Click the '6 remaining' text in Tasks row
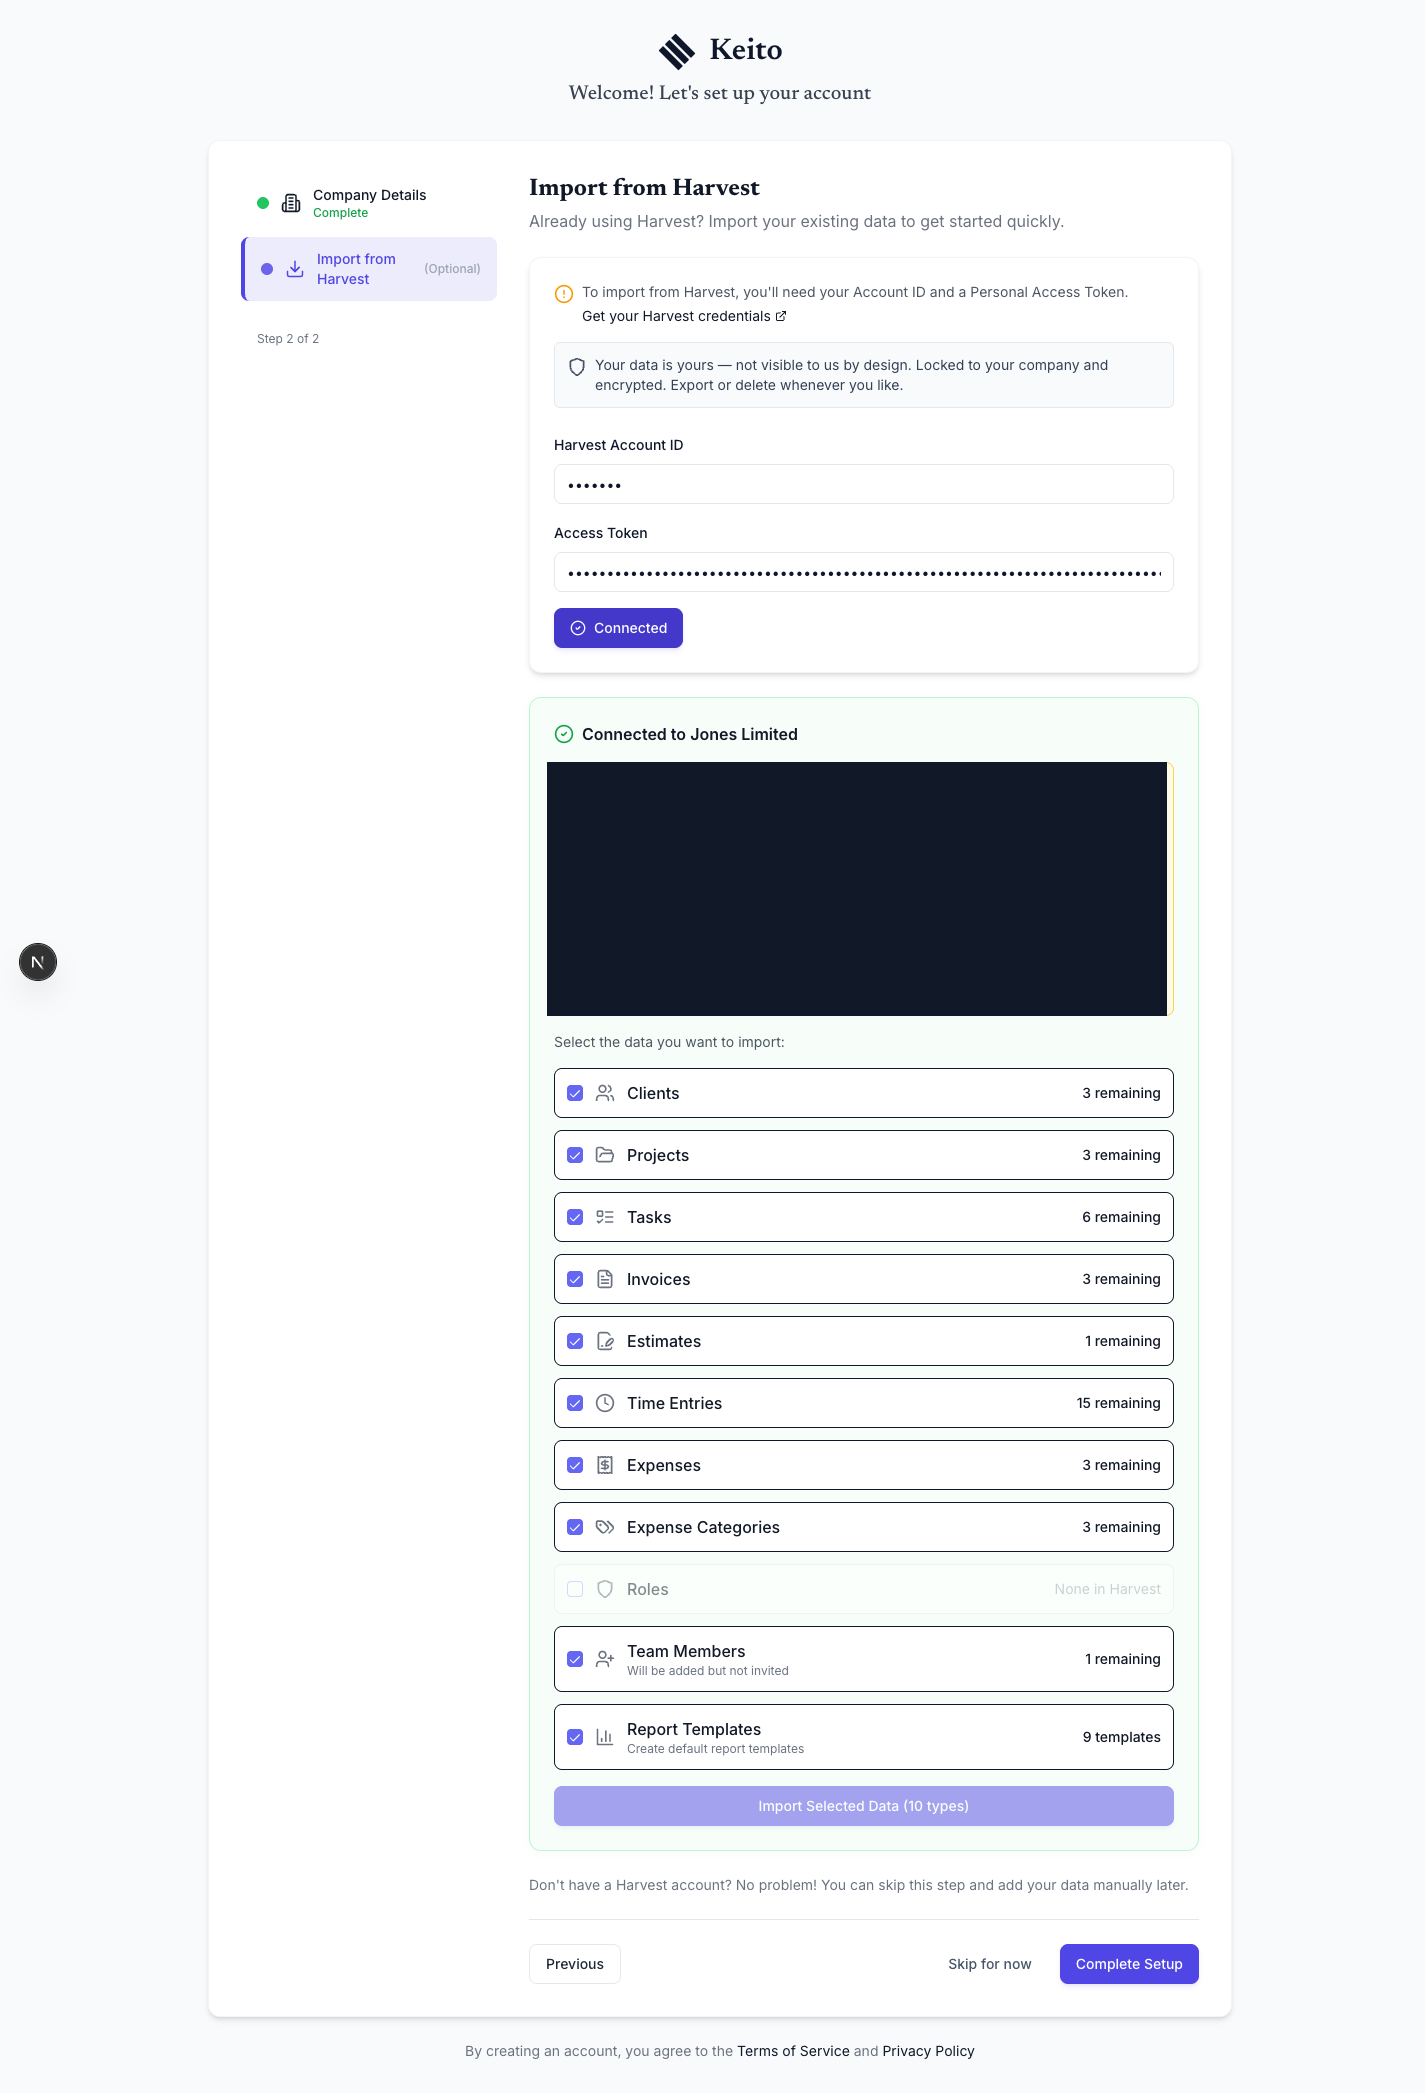Image resolution: width=1425 pixels, height=2093 pixels. [1121, 1217]
